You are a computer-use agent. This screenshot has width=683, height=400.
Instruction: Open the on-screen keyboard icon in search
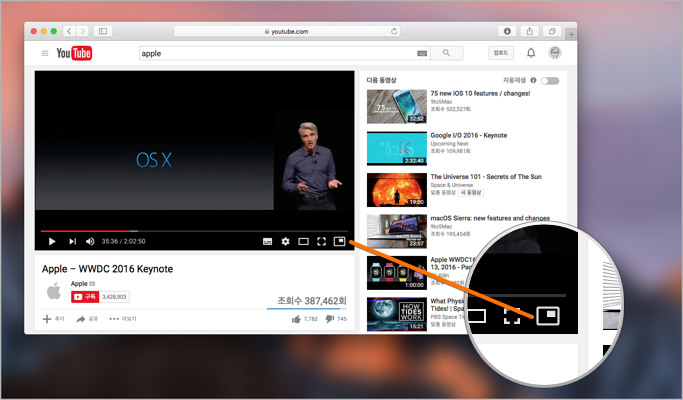422,53
